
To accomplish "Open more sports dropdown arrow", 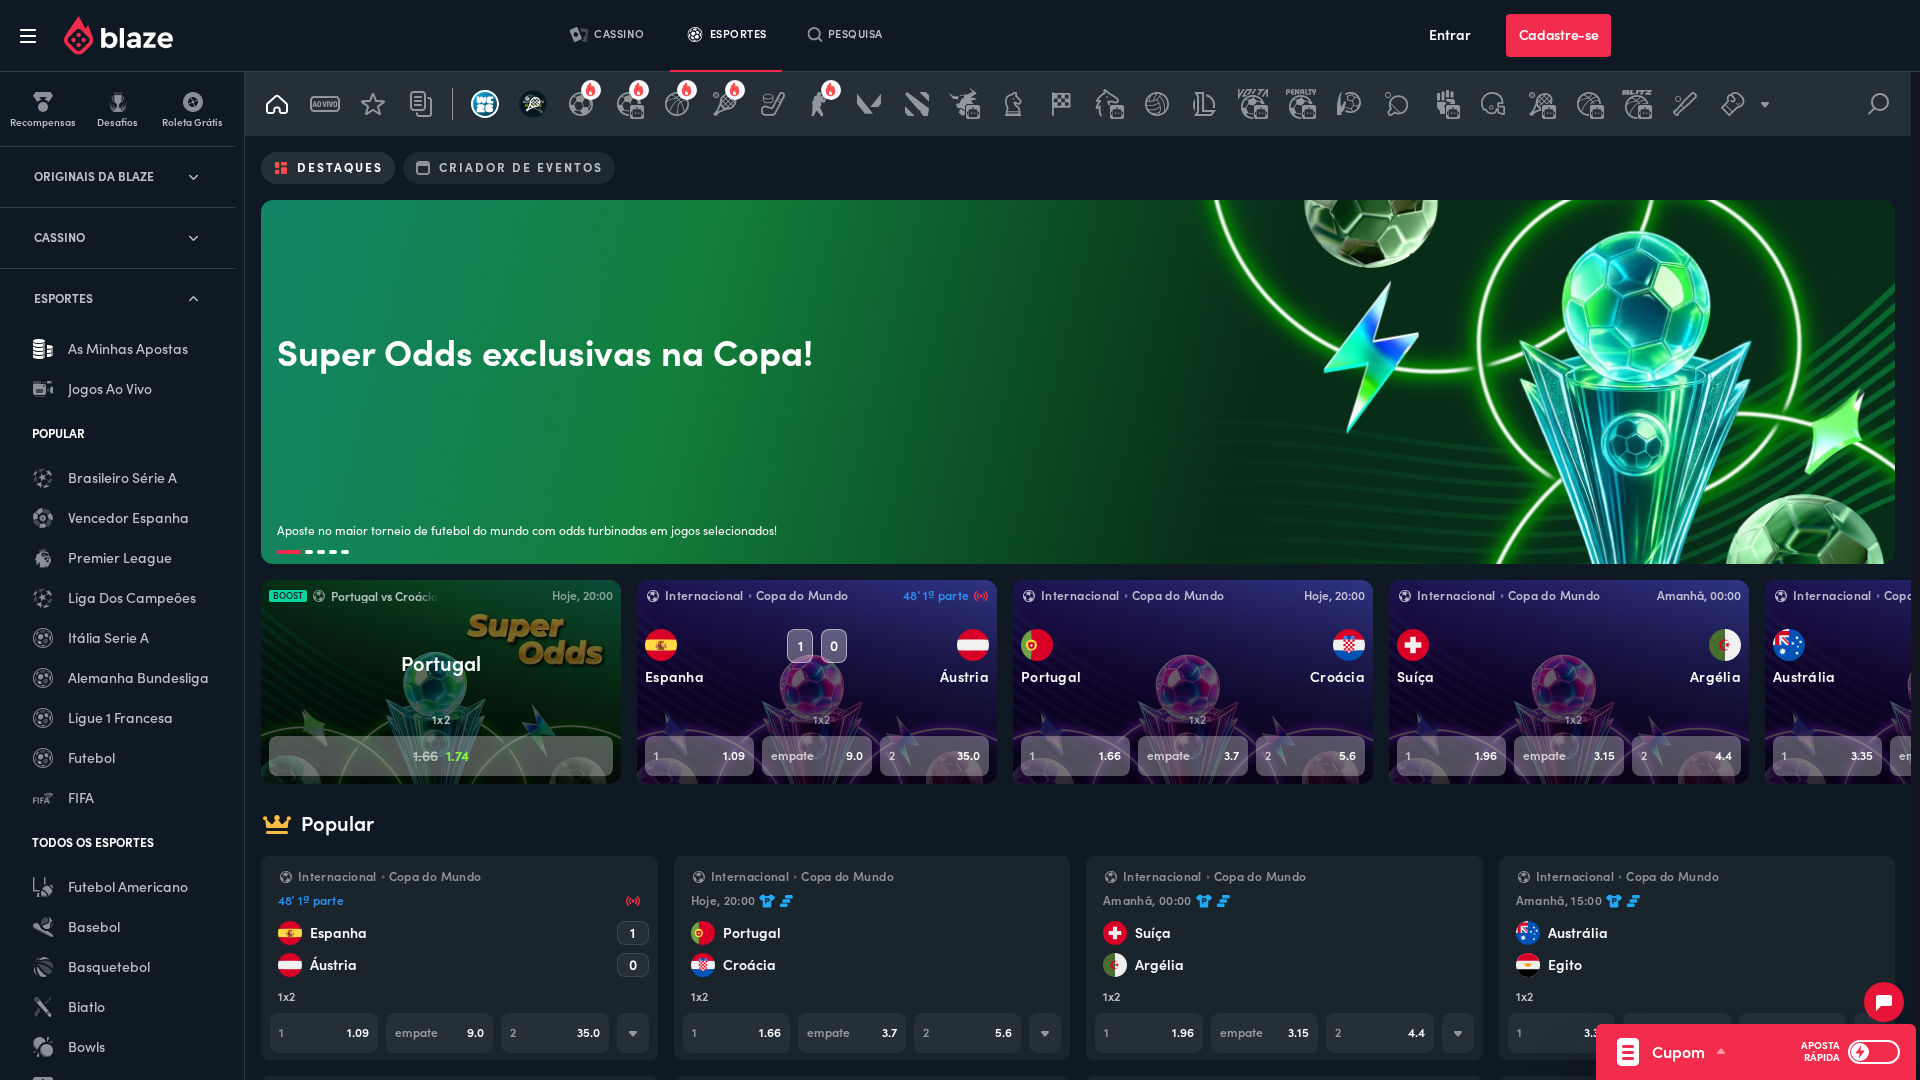I will pyautogui.click(x=1765, y=104).
